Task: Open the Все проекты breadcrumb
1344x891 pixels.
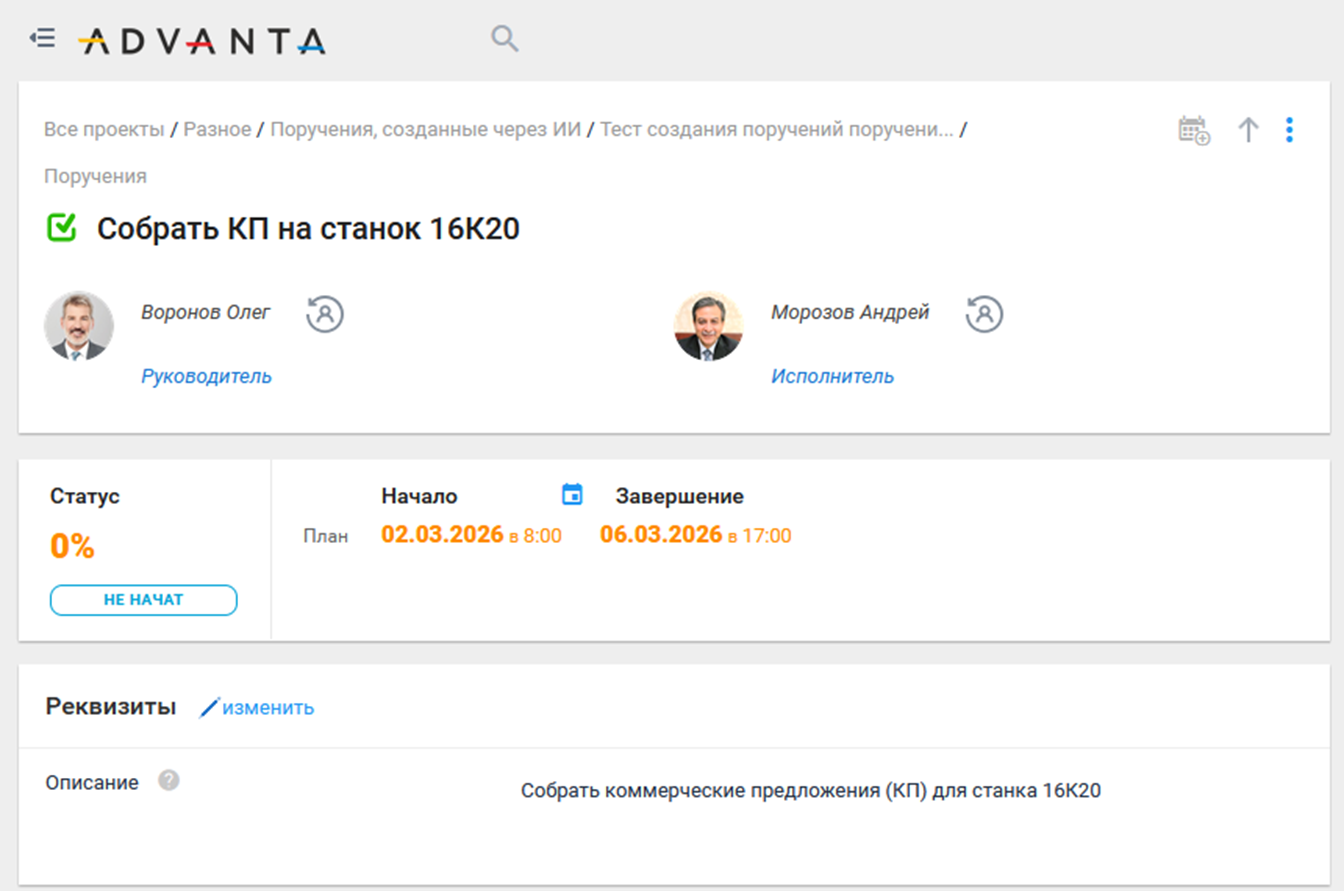Action: point(103,129)
